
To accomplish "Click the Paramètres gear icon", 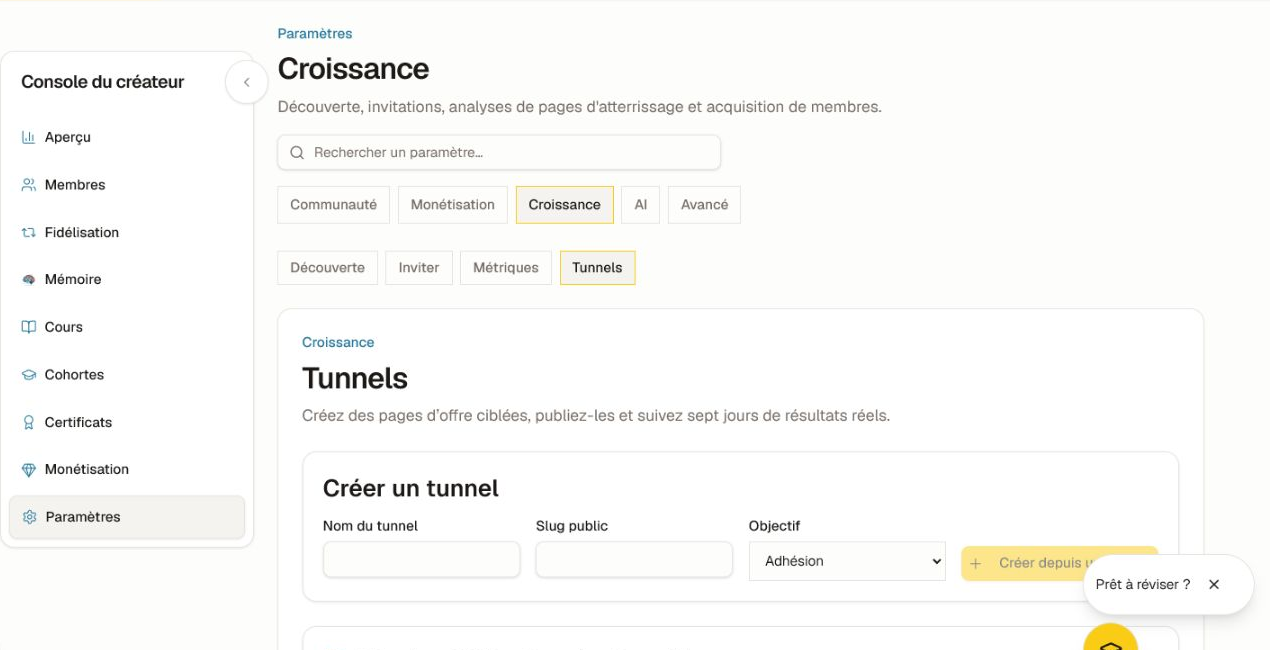I will pyautogui.click(x=29, y=517).
